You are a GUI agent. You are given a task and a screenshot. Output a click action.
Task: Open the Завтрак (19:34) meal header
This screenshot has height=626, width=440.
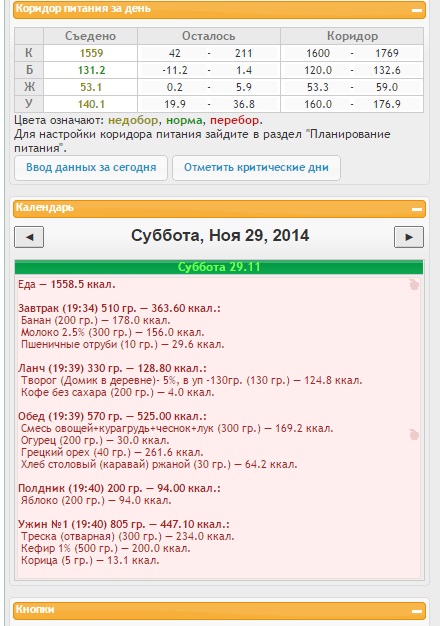click(x=119, y=309)
